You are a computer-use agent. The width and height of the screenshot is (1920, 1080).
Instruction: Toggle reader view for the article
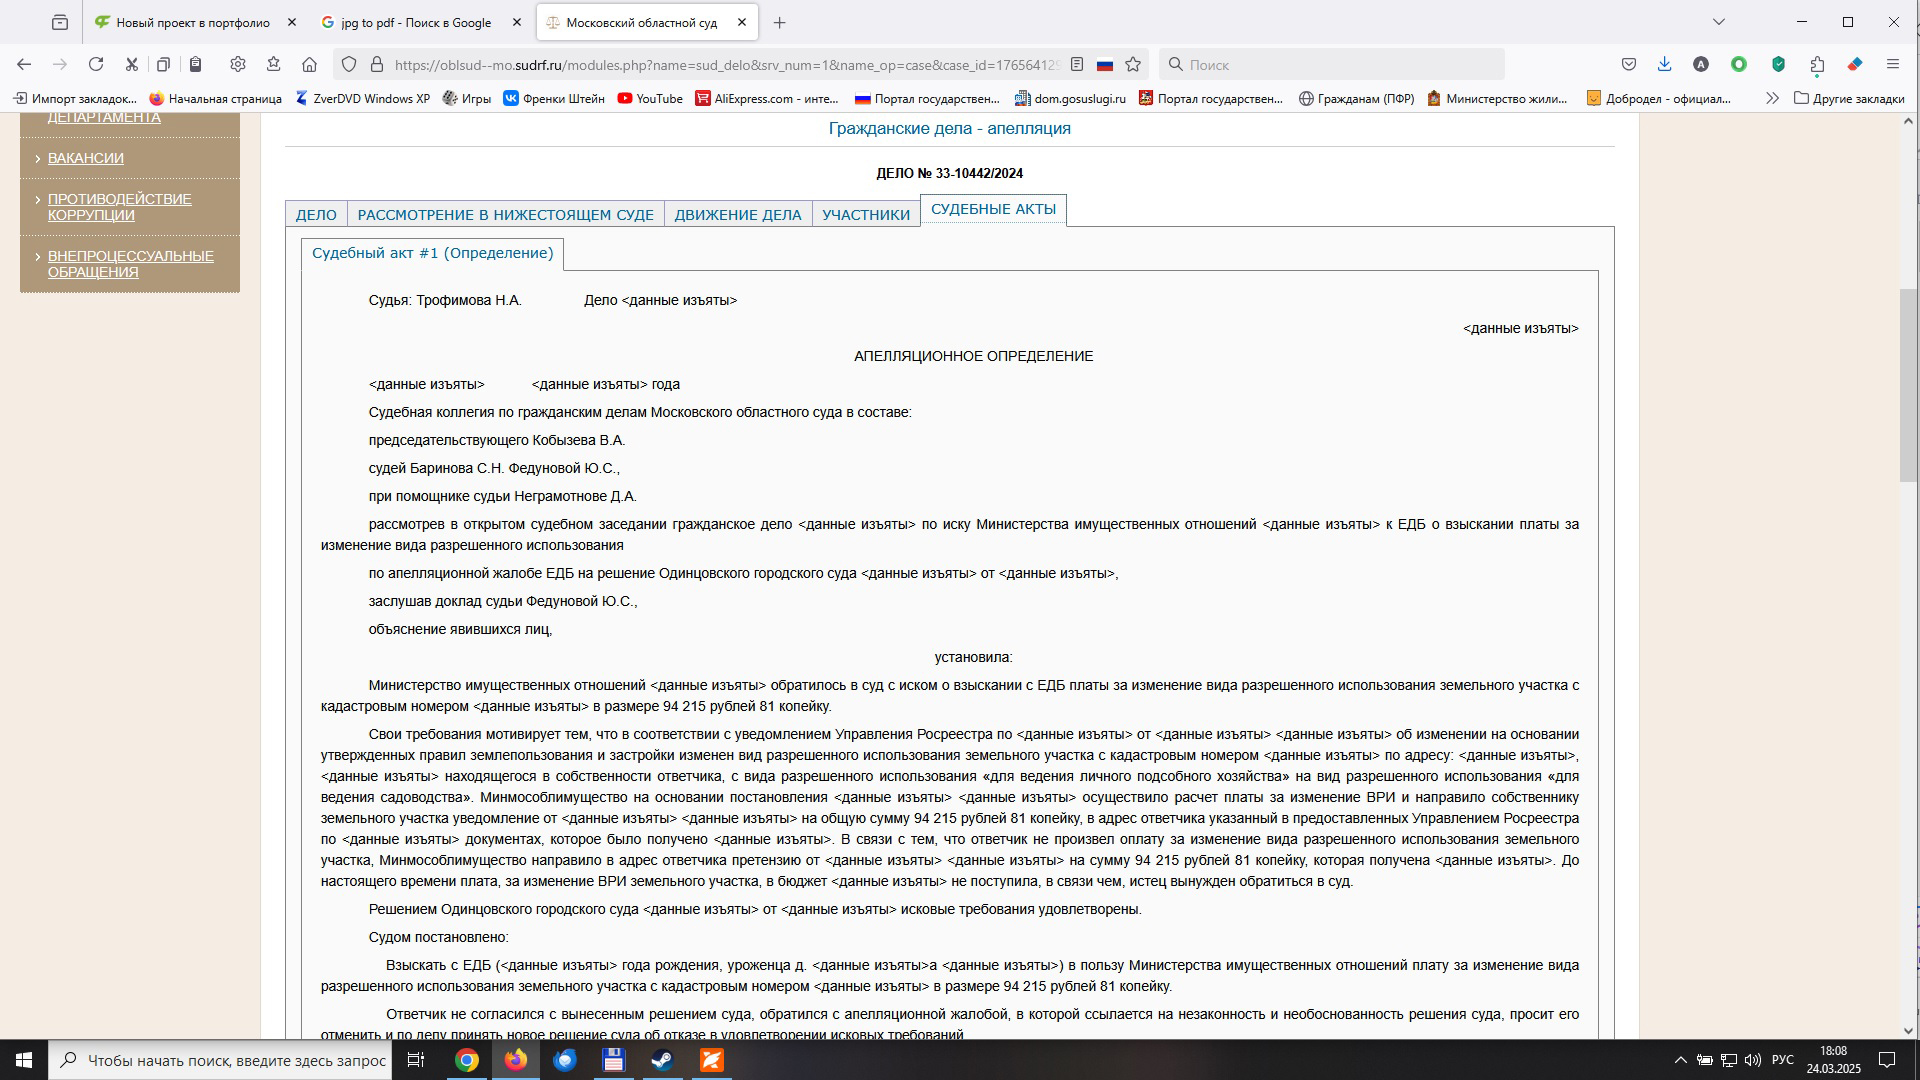pos(1075,64)
